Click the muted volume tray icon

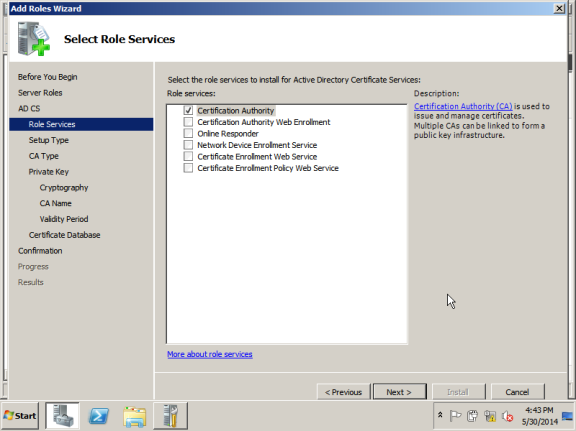tap(508, 416)
